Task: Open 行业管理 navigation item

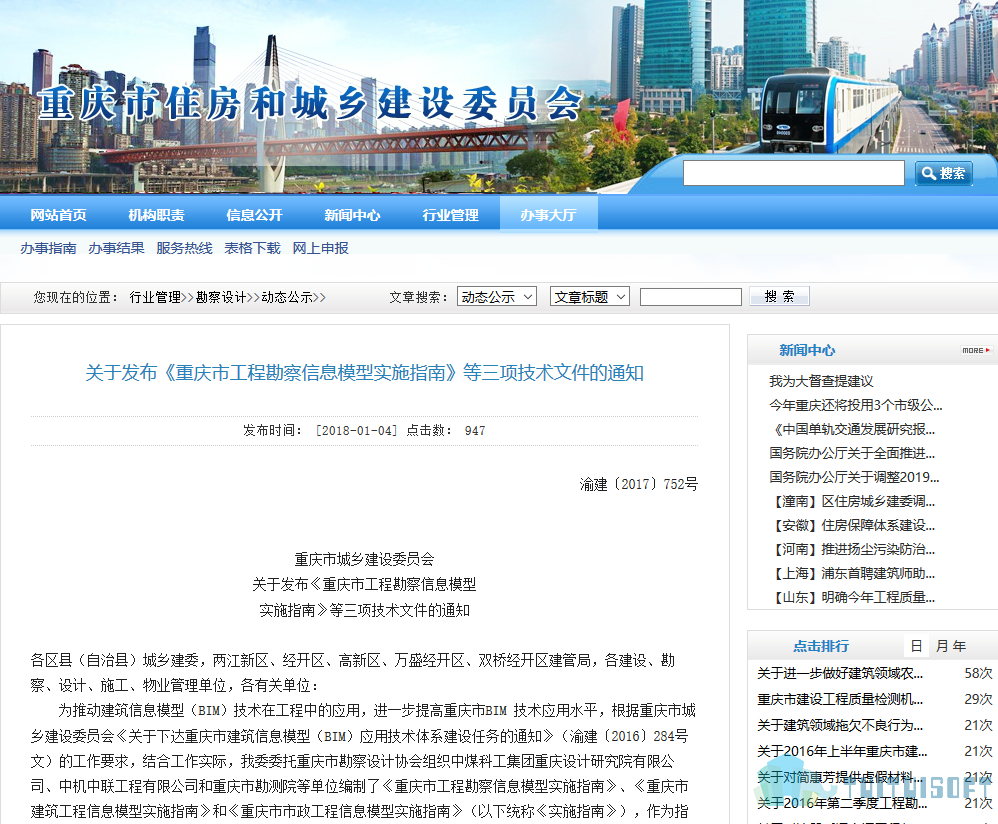Action: click(451, 215)
